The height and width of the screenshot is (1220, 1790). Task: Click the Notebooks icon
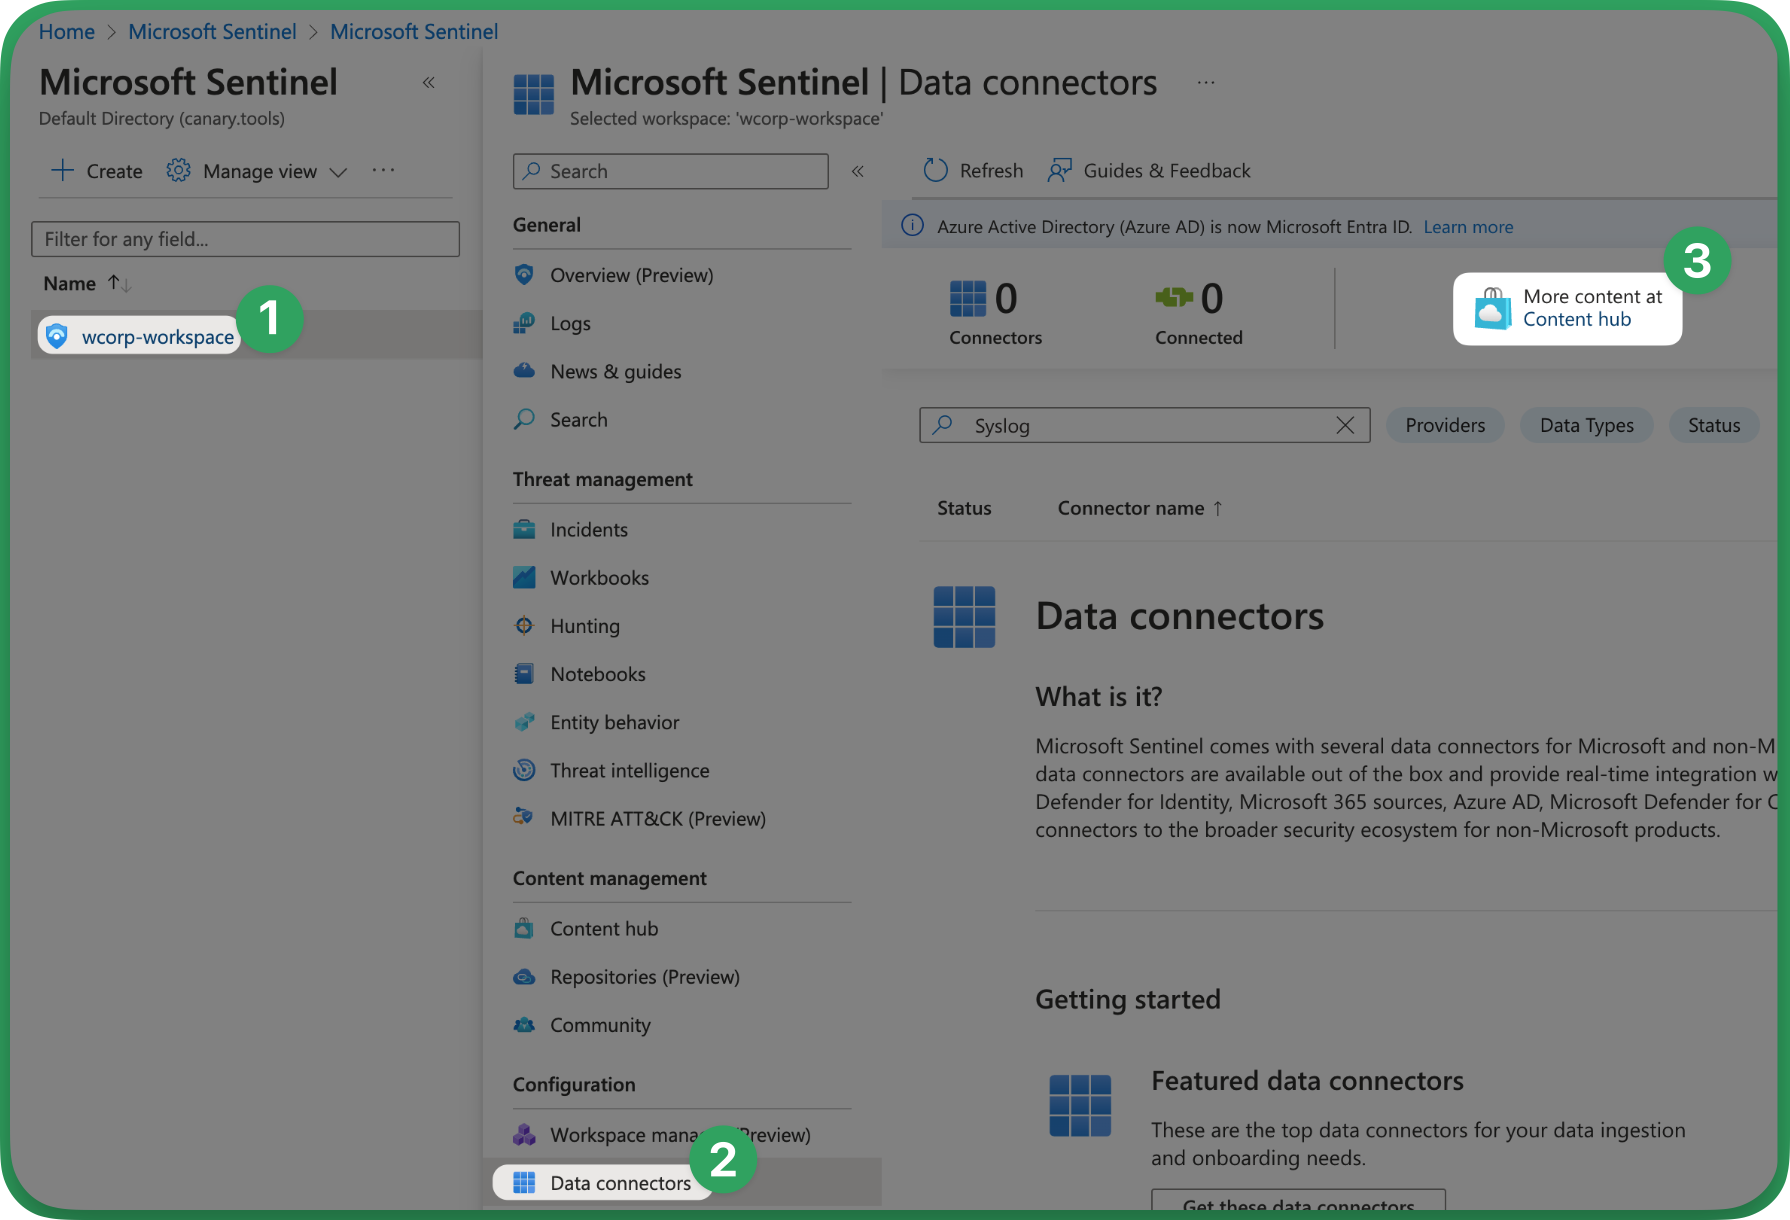tap(524, 674)
